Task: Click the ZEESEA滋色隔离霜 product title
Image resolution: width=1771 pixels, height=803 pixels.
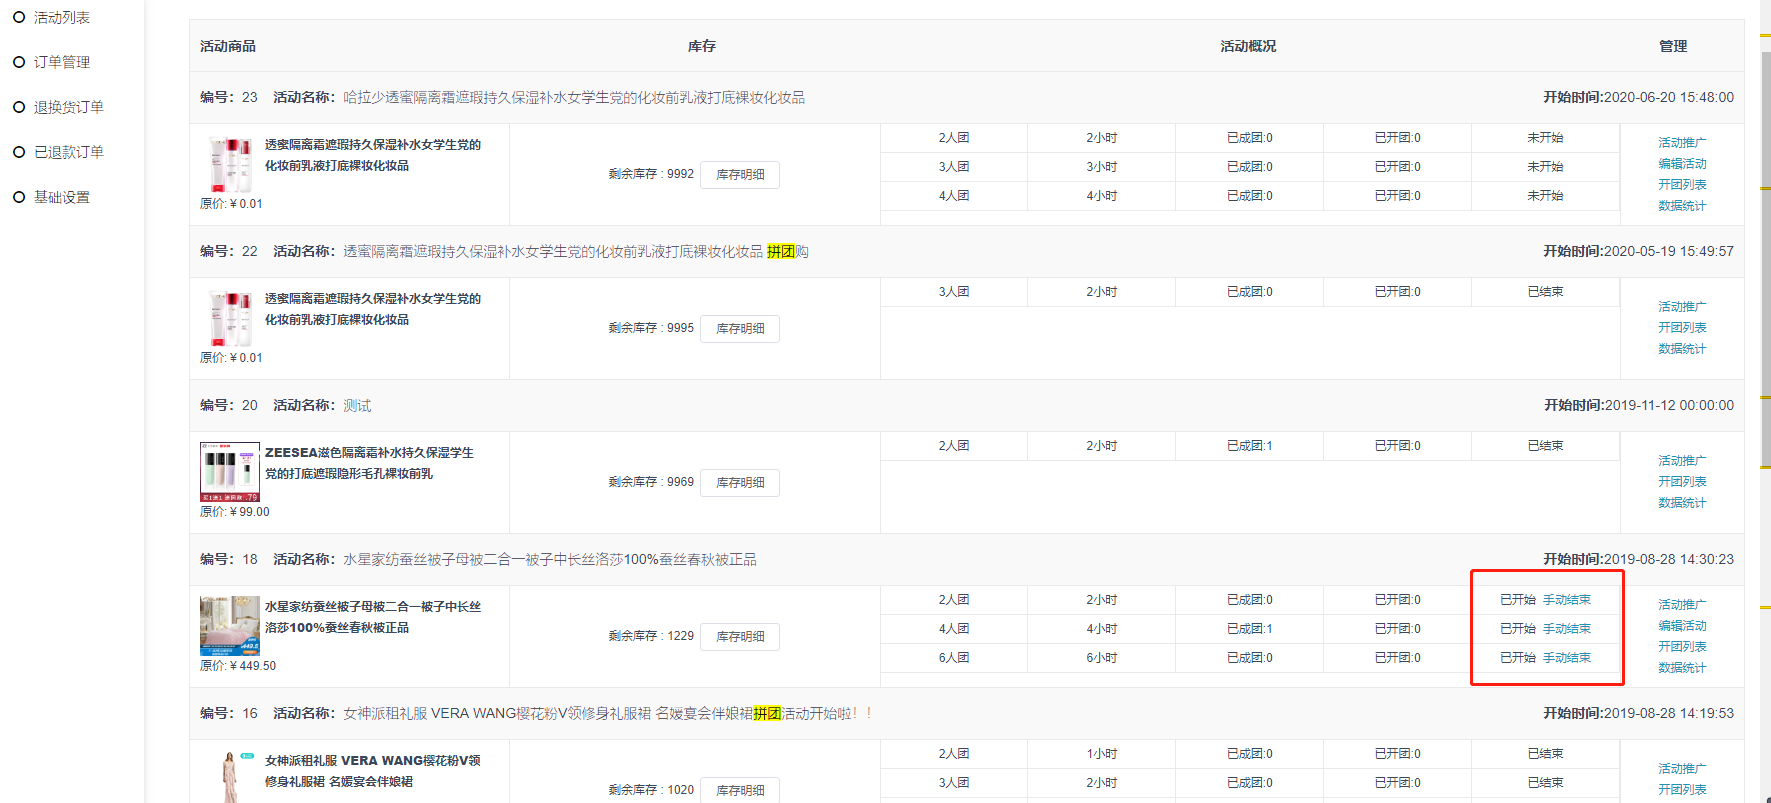Action: pos(369,463)
